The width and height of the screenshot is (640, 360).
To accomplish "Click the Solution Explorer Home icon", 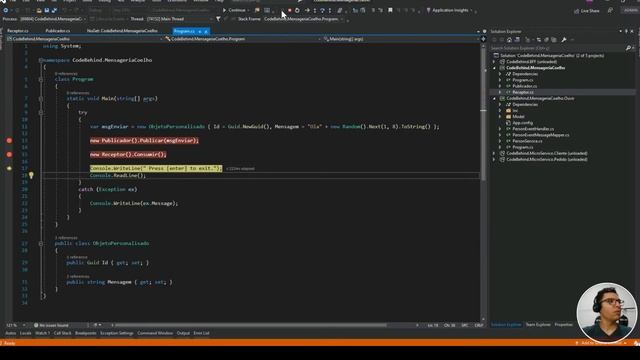I will click(509, 40).
